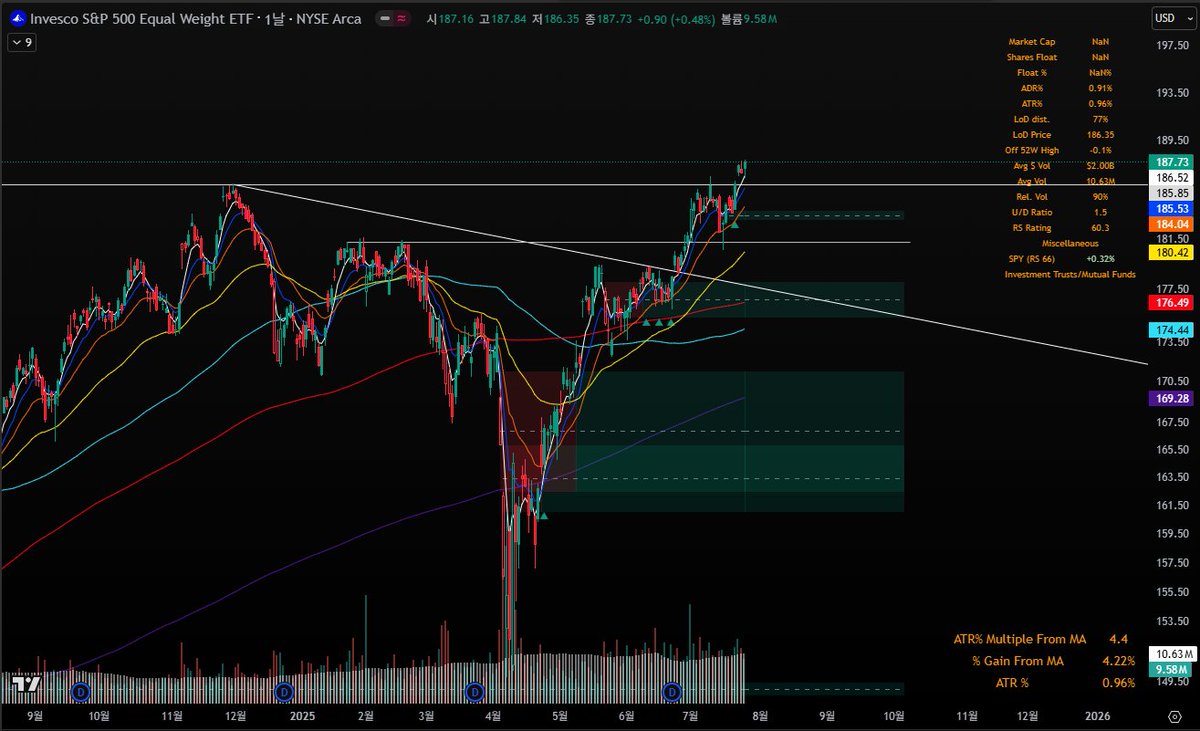1200x731 pixels.
Task: Click the green 187.73 current price label
Action: pos(1170,162)
